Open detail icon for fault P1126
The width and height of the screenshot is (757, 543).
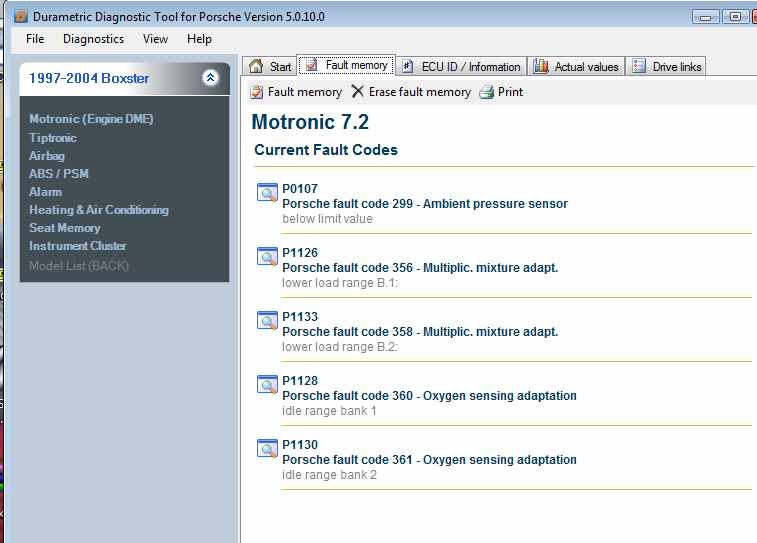(267, 257)
